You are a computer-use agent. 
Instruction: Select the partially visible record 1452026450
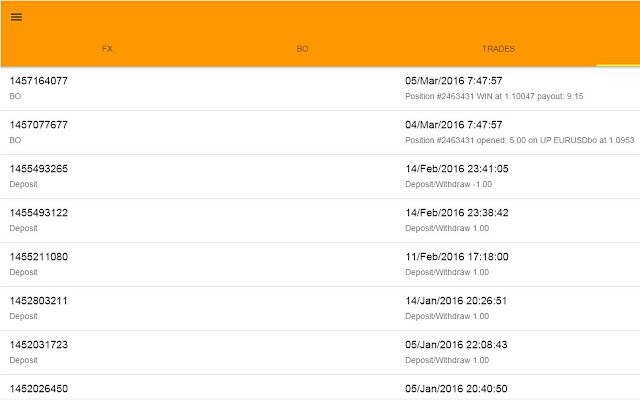click(x=39, y=388)
